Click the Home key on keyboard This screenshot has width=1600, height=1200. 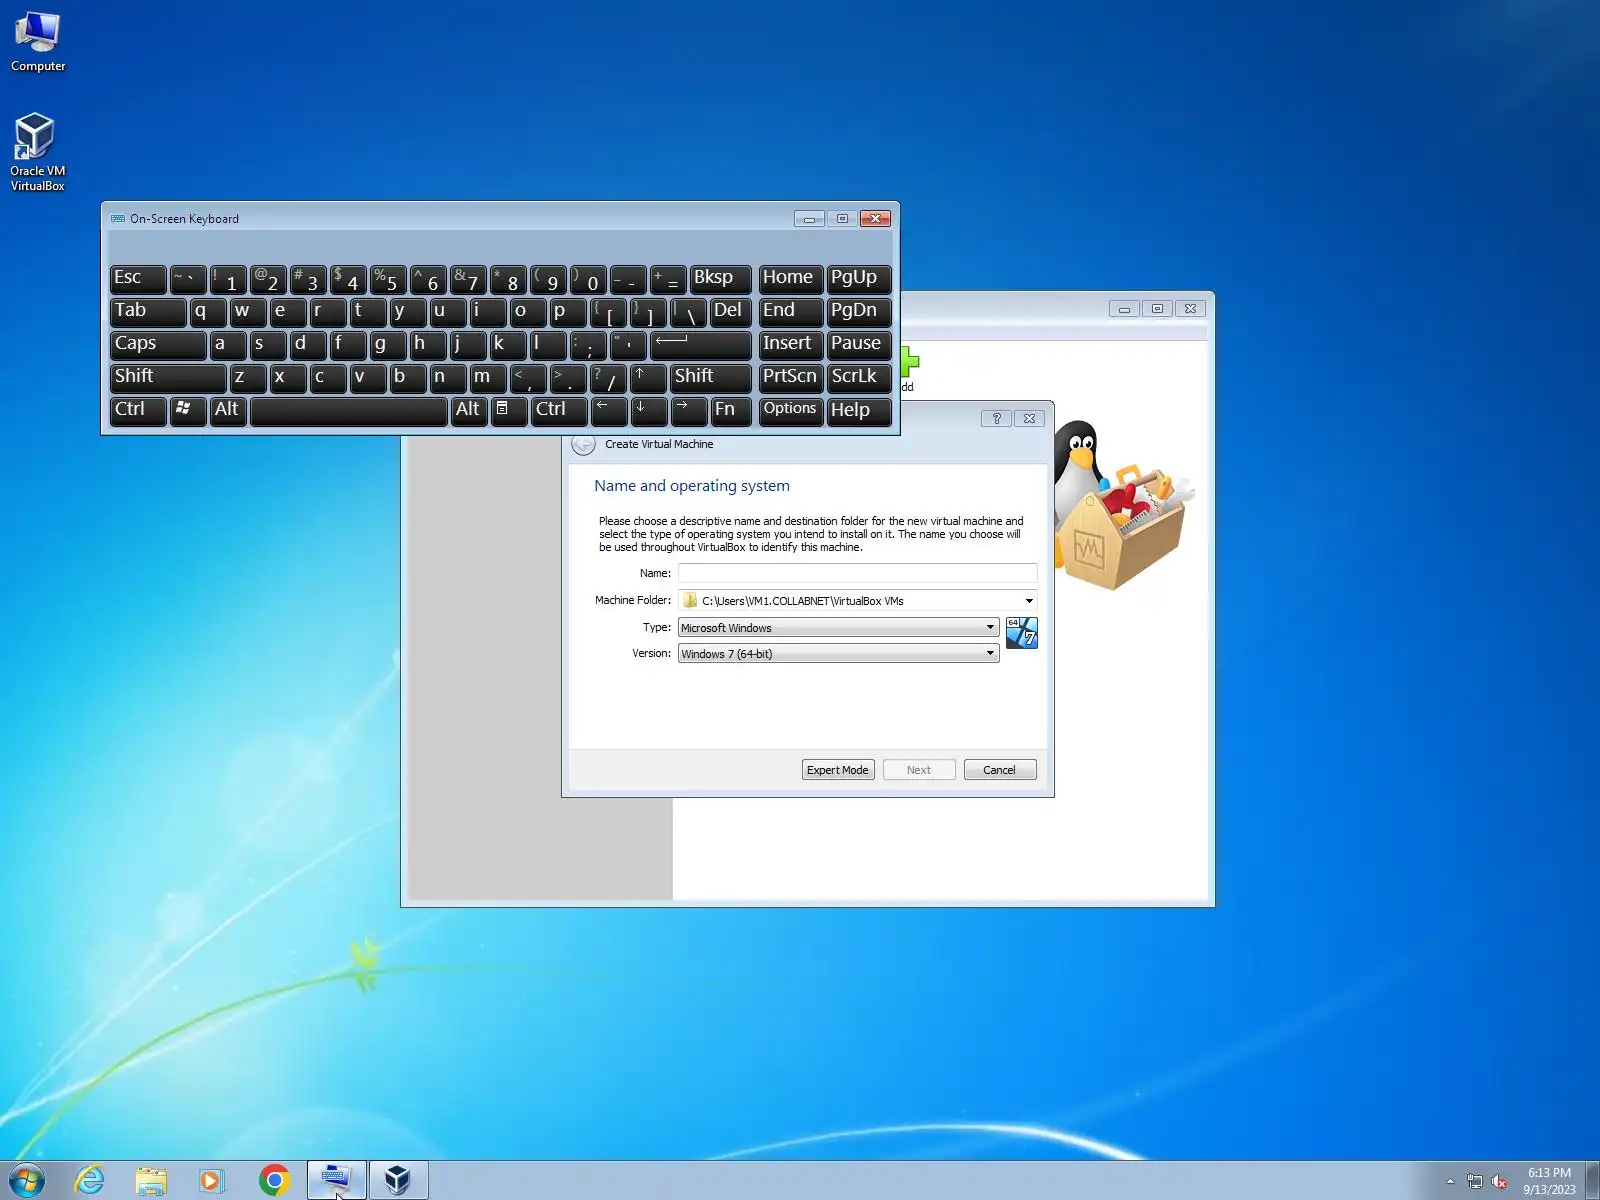[x=791, y=278]
